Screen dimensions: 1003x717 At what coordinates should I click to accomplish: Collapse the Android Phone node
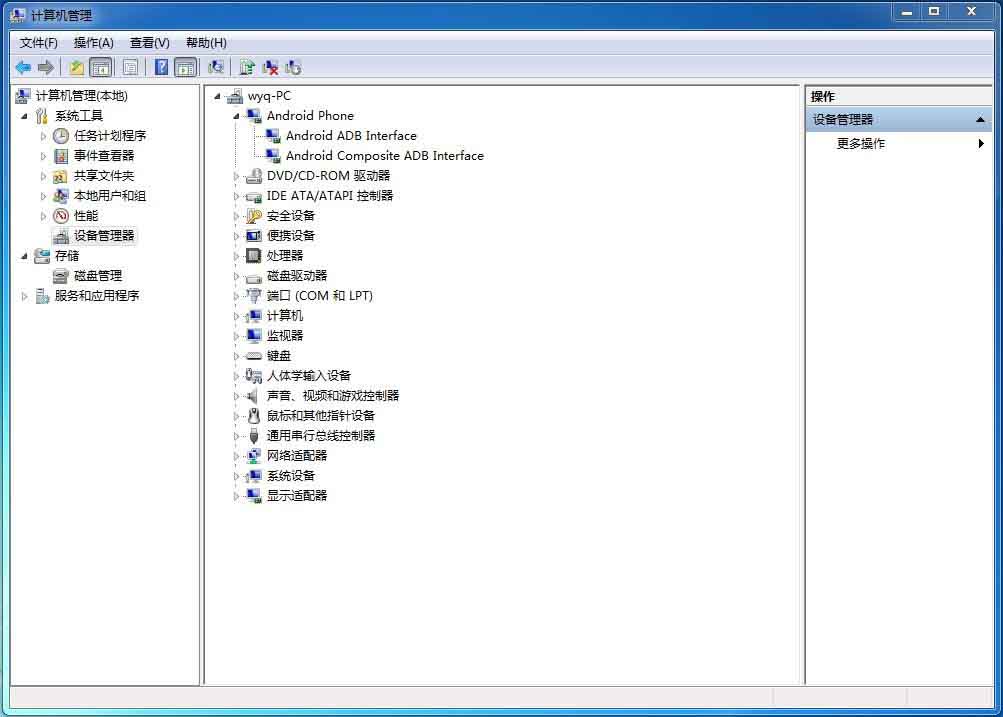(237, 116)
